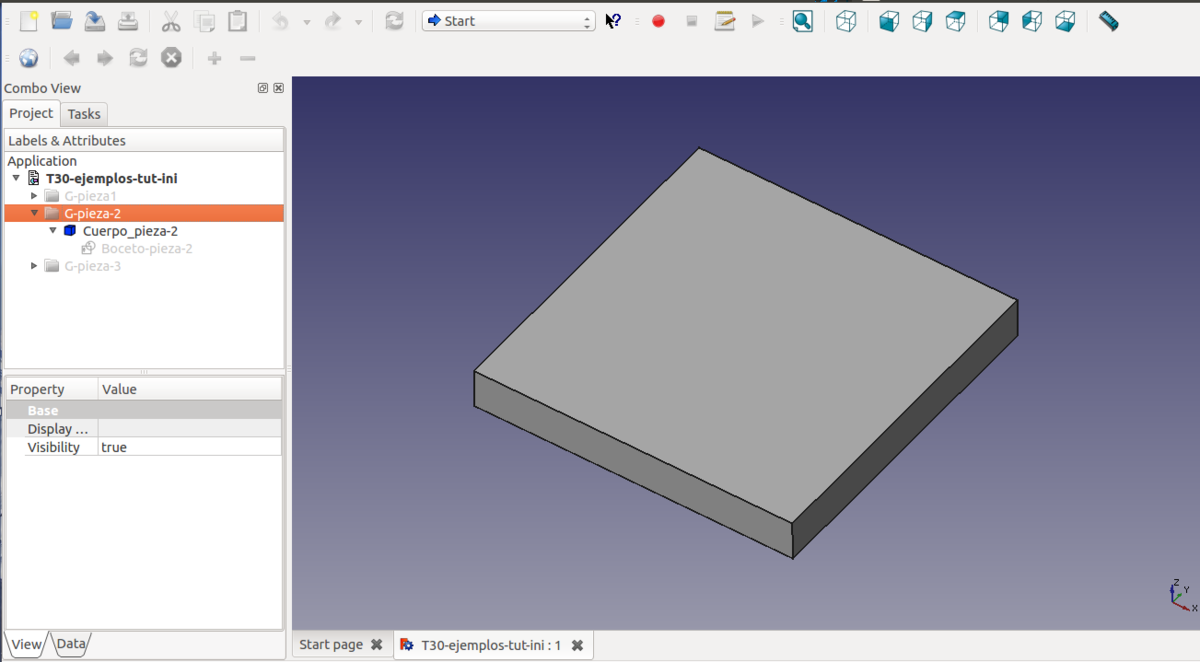
Task: Select Boceto-pieza-2 sketch in the tree
Action: click(146, 248)
